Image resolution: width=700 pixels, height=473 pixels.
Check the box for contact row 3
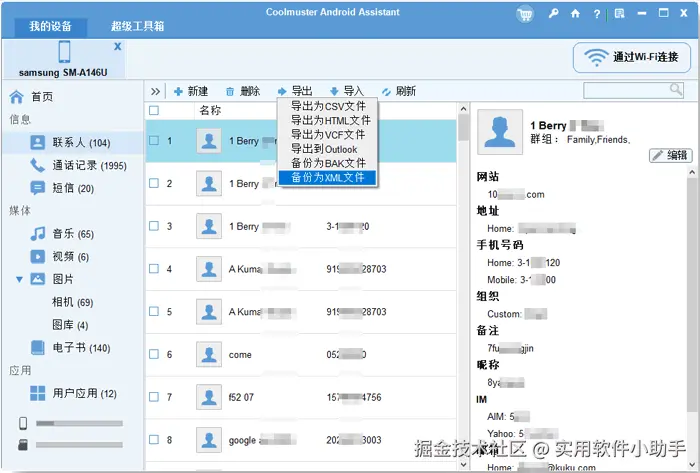pyautogui.click(x=154, y=226)
